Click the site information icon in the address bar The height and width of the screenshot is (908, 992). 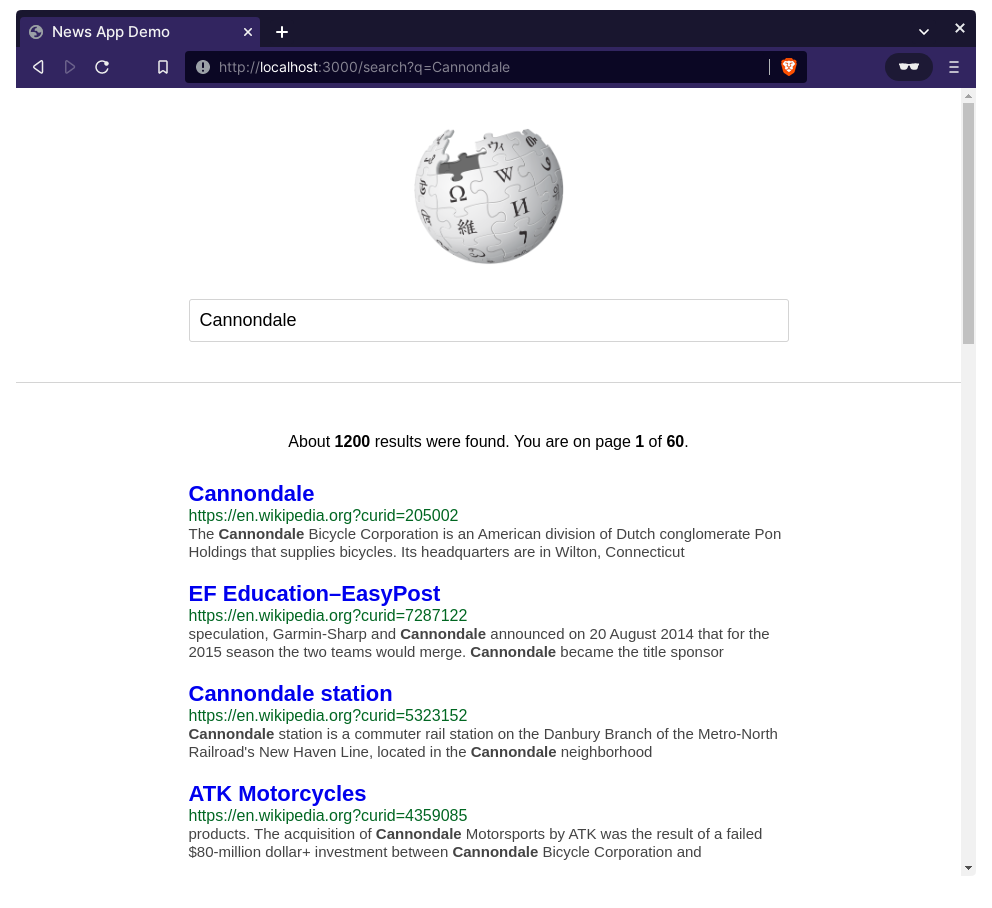pos(205,67)
